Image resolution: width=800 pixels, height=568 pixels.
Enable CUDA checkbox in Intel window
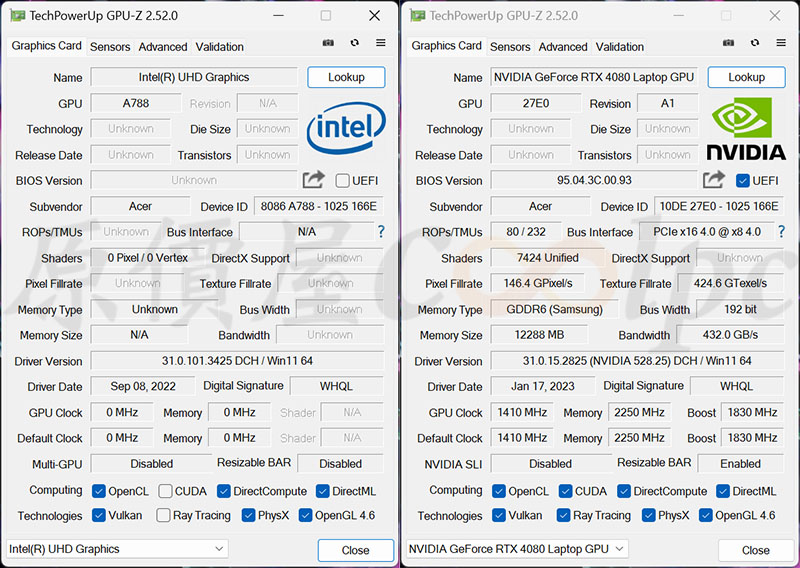click(163, 491)
